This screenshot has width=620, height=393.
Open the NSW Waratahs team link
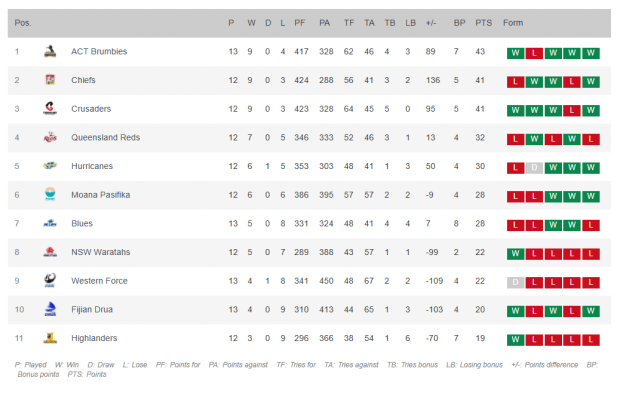pyautogui.click(x=100, y=252)
